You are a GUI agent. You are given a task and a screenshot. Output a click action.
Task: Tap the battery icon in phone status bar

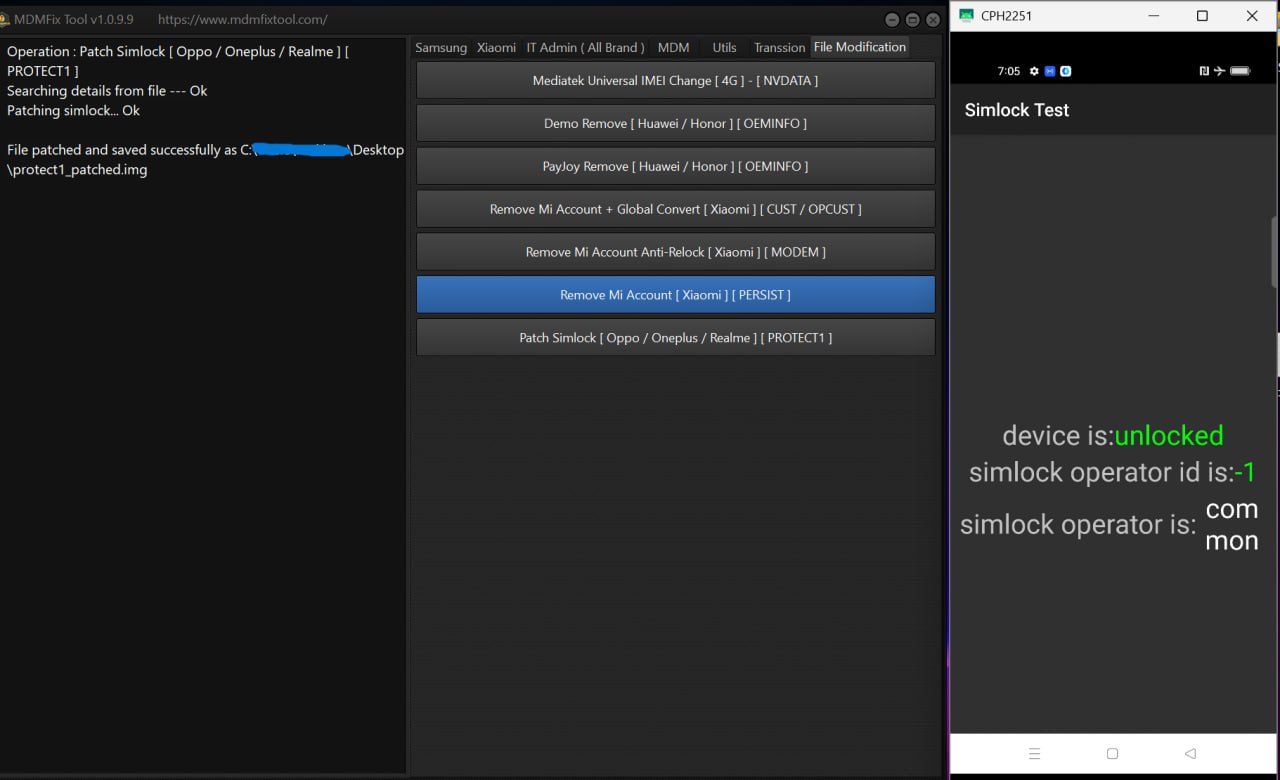pyautogui.click(x=1240, y=71)
